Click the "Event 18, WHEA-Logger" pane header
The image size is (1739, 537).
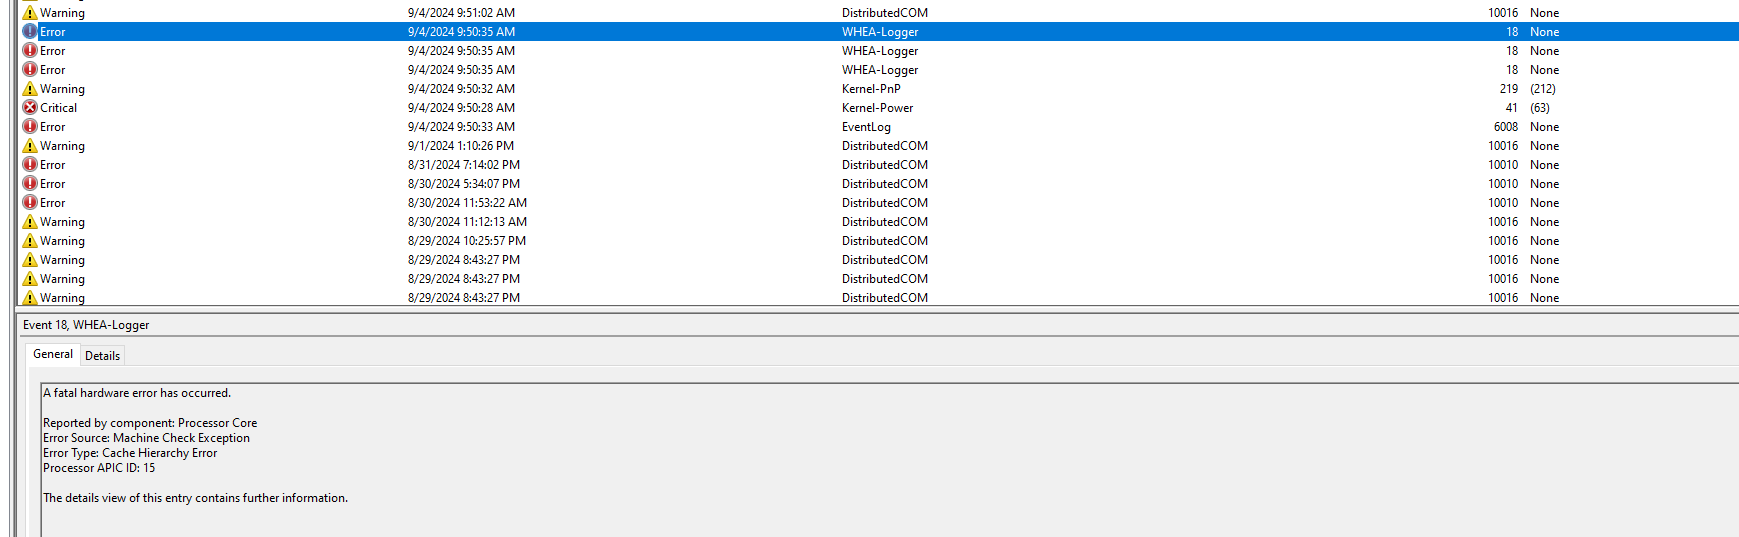(86, 325)
